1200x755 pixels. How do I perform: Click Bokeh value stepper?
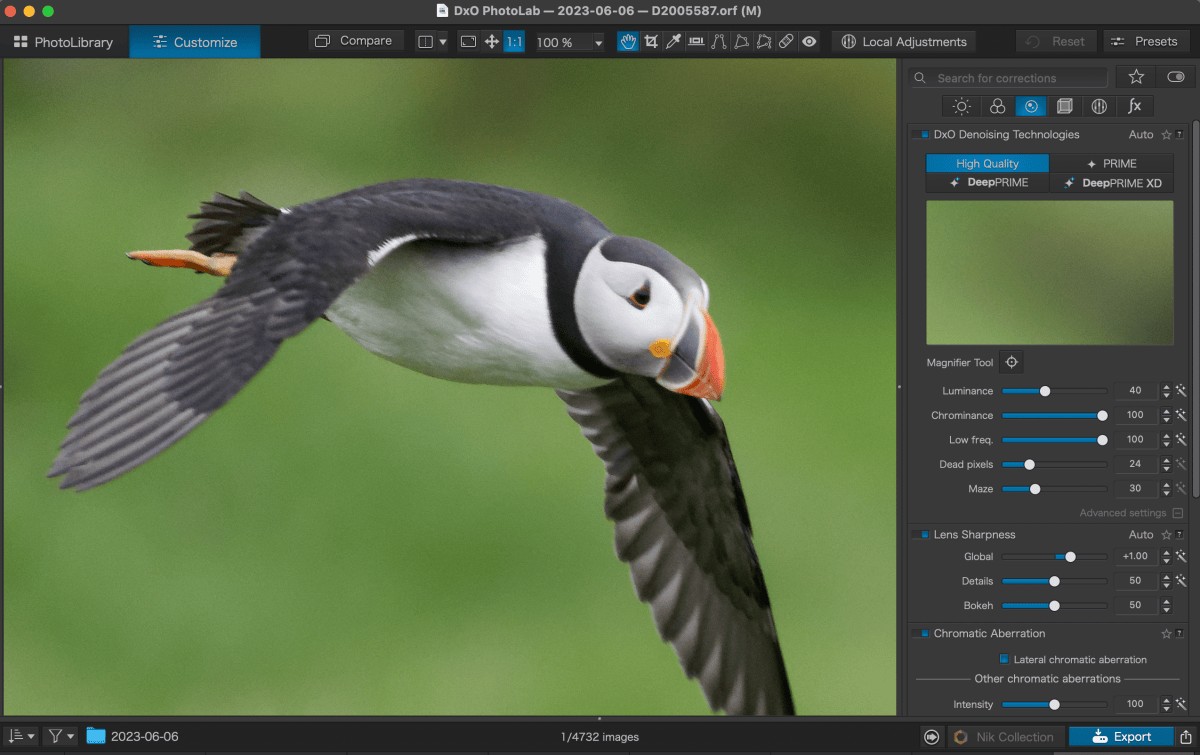[x=1166, y=606]
